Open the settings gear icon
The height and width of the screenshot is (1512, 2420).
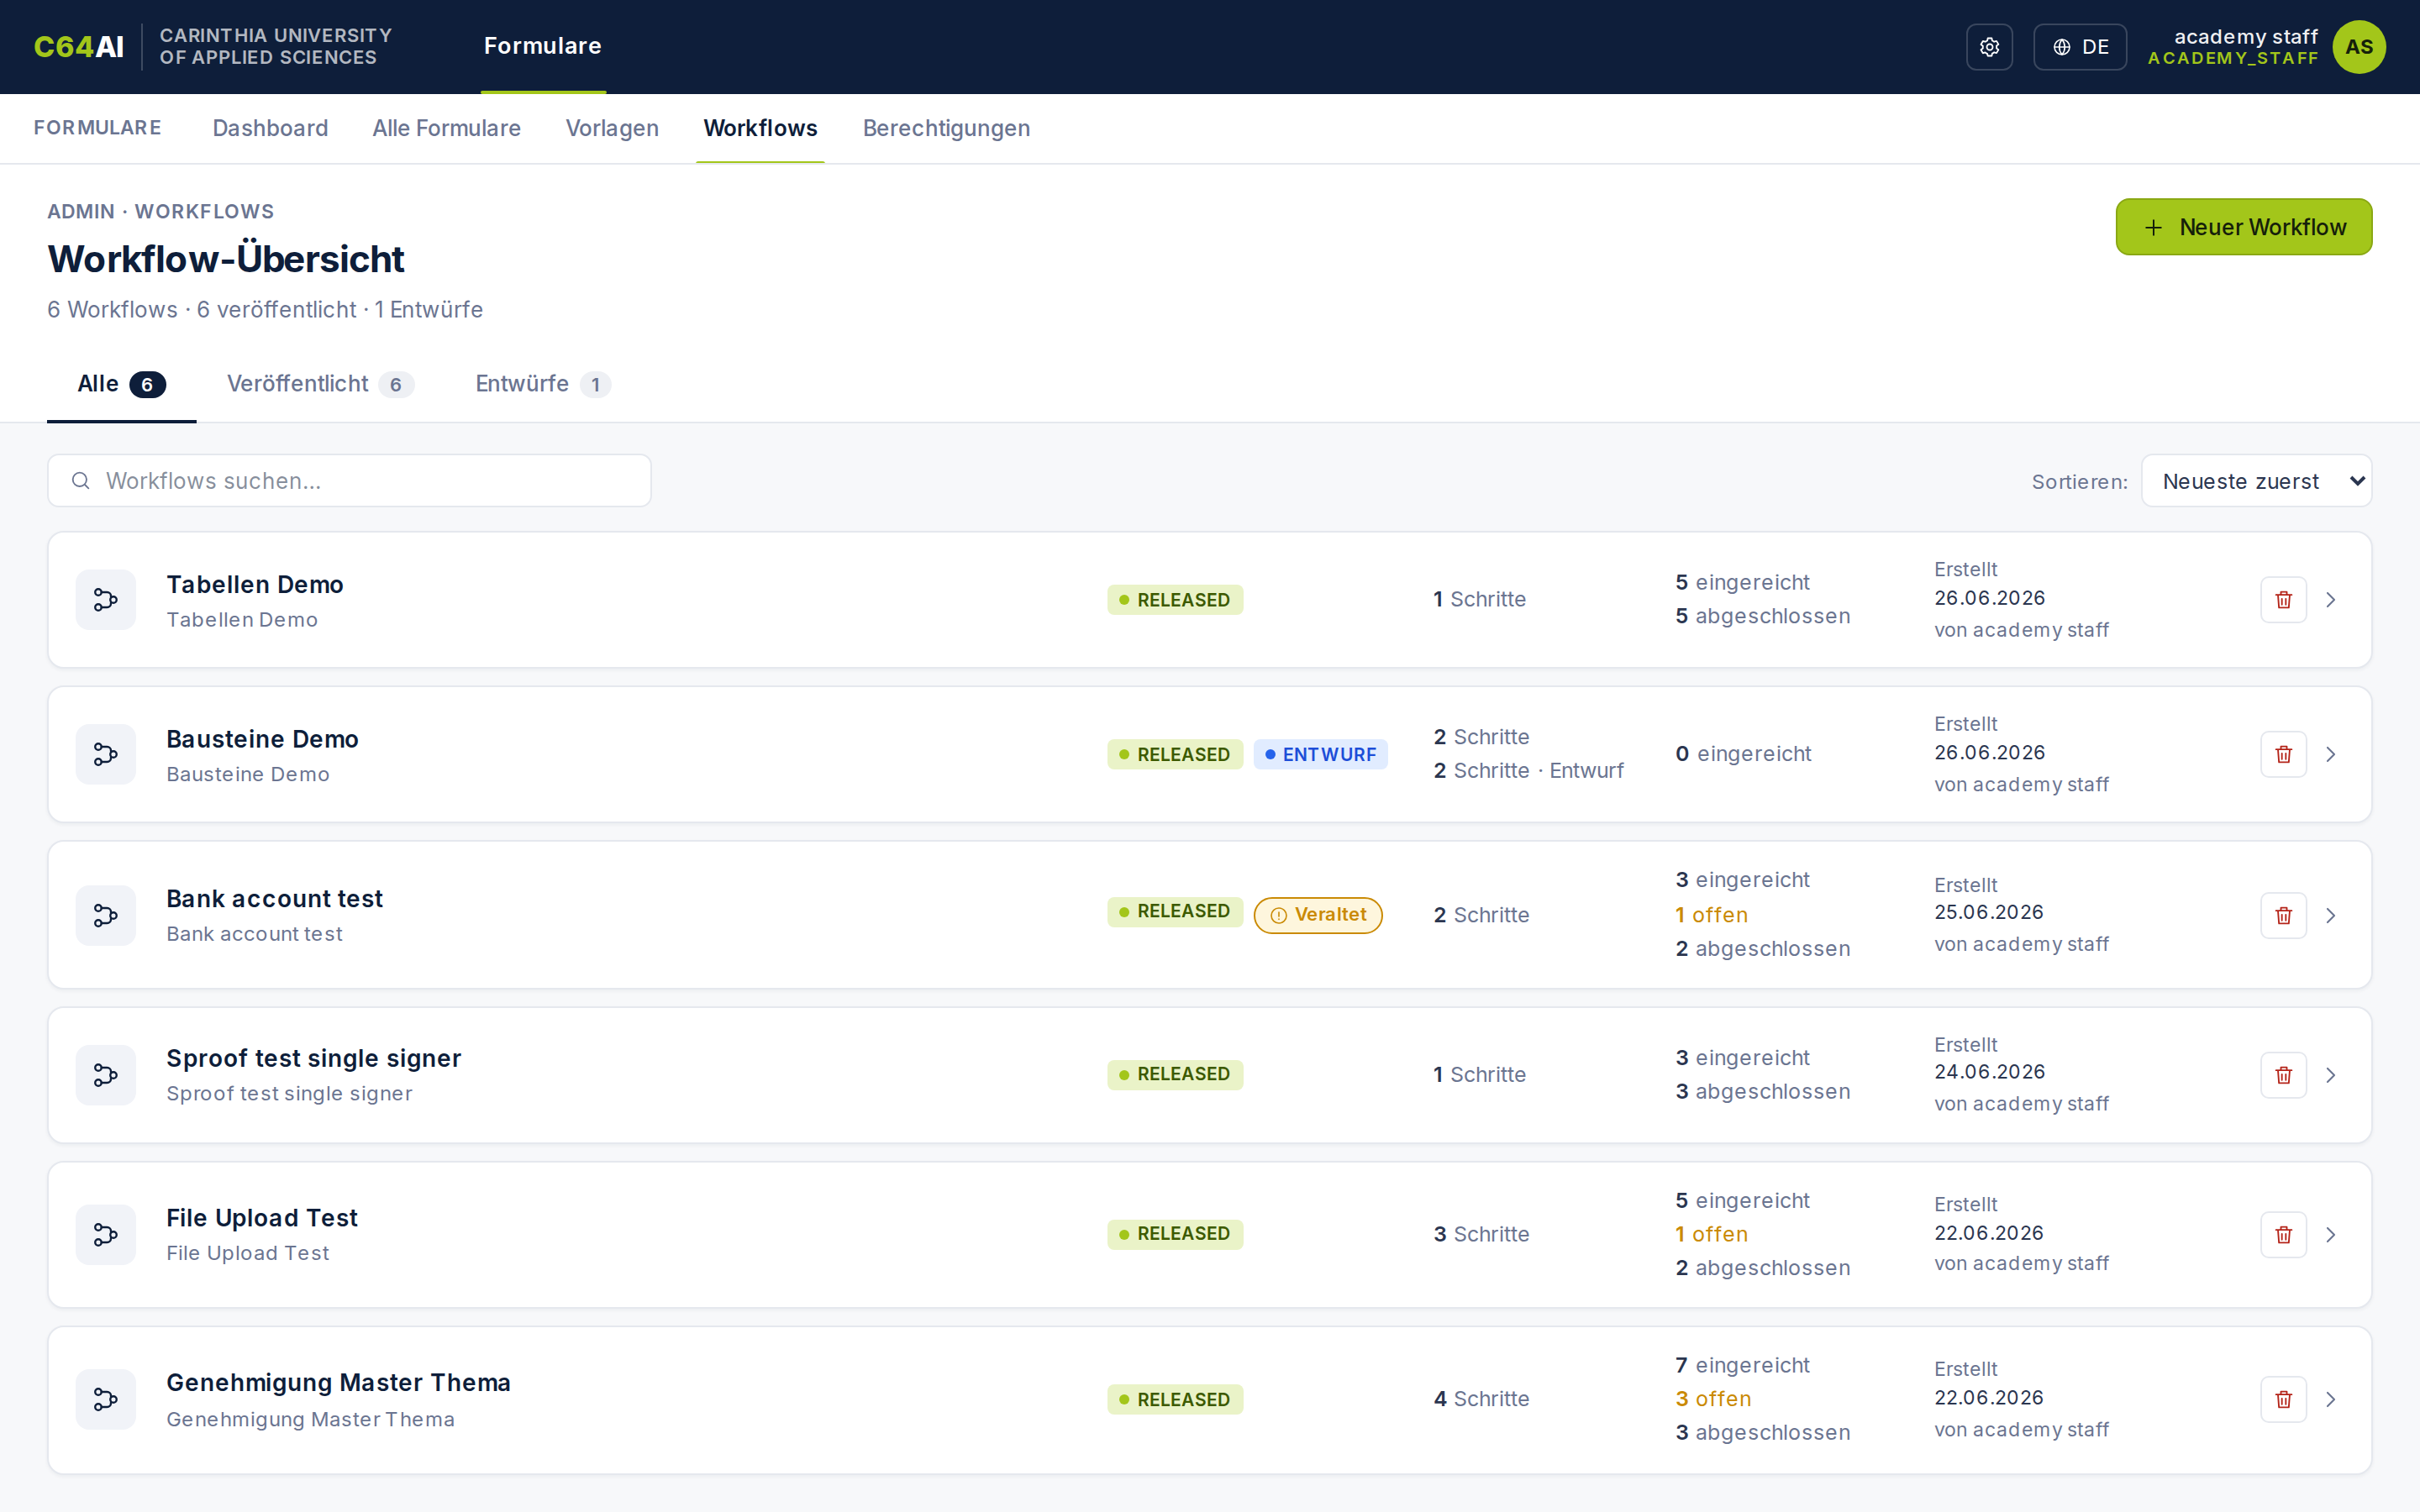tap(1989, 47)
